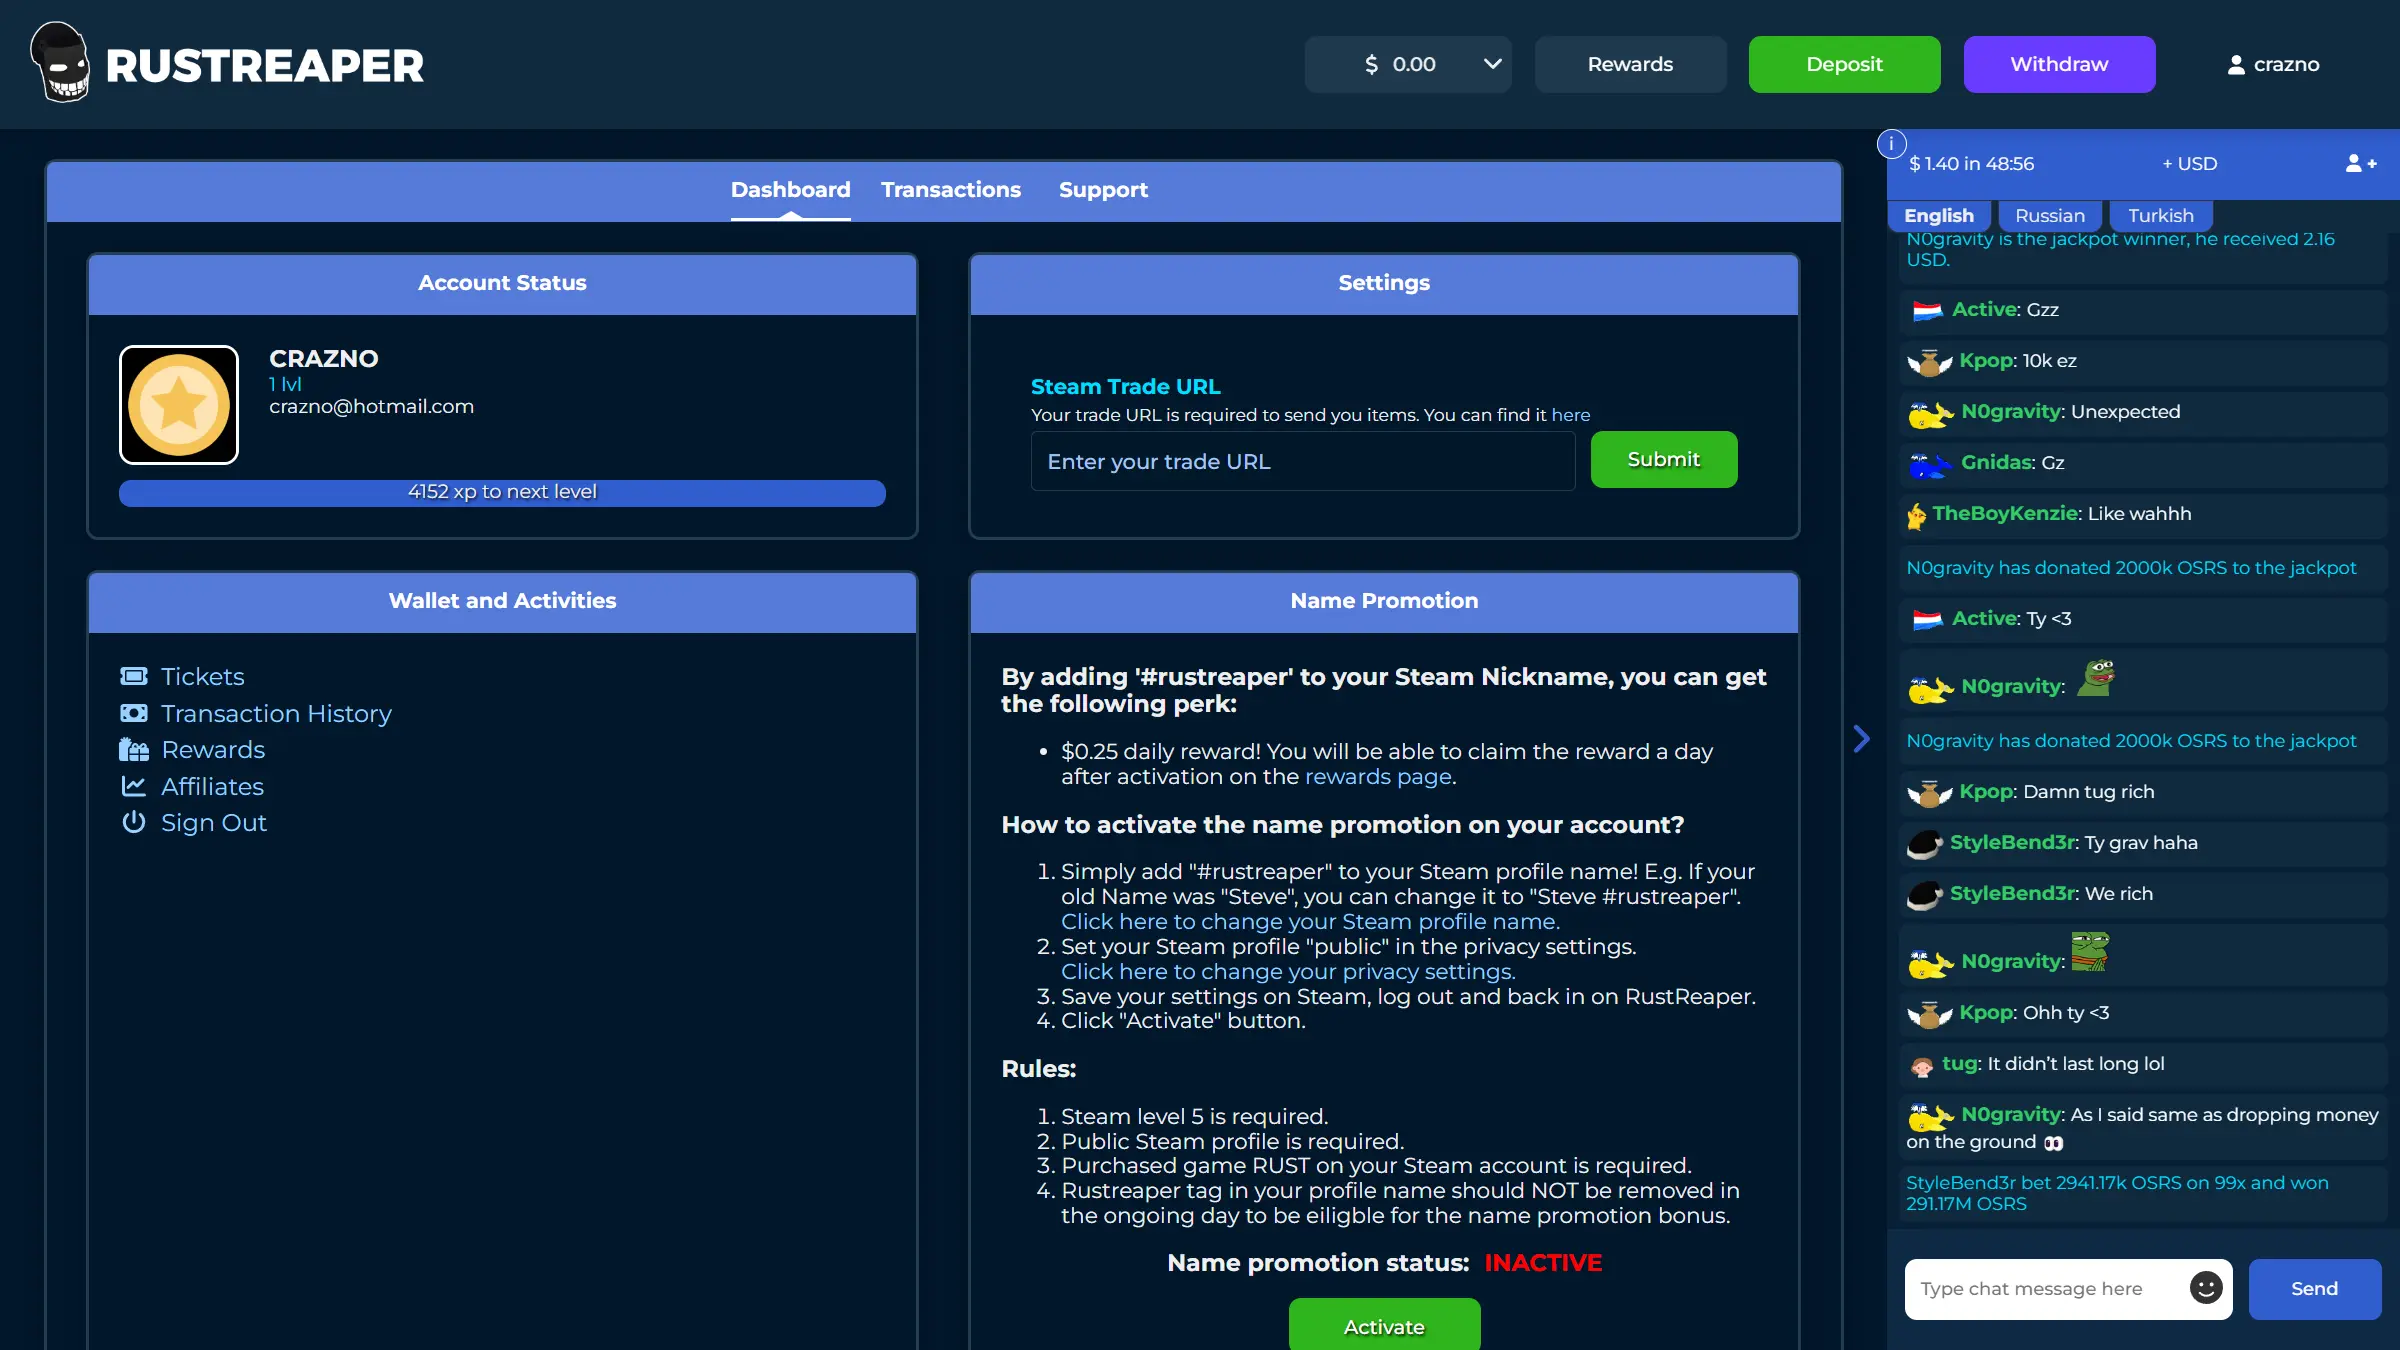The height and width of the screenshot is (1350, 2400).
Task: Click flag icon beside Active's 'Gzz' message
Action: point(1927,311)
